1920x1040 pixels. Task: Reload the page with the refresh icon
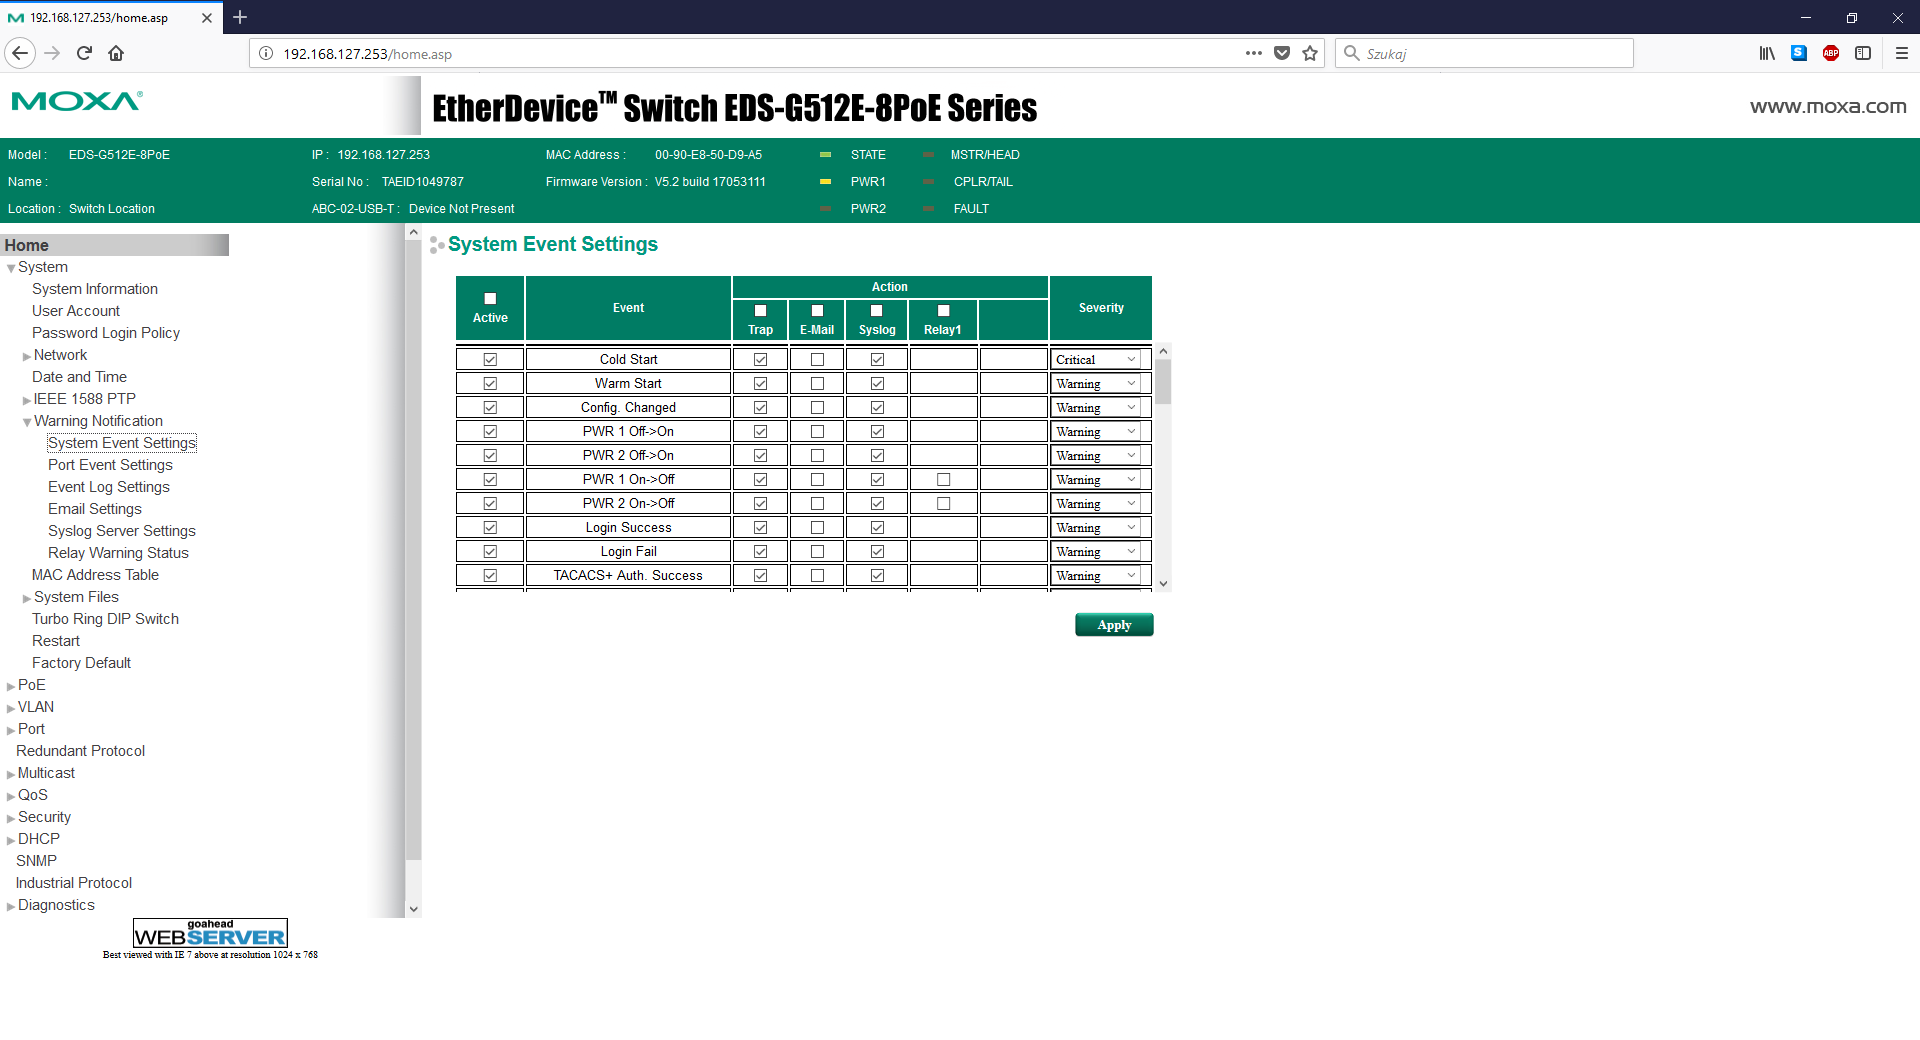click(84, 53)
